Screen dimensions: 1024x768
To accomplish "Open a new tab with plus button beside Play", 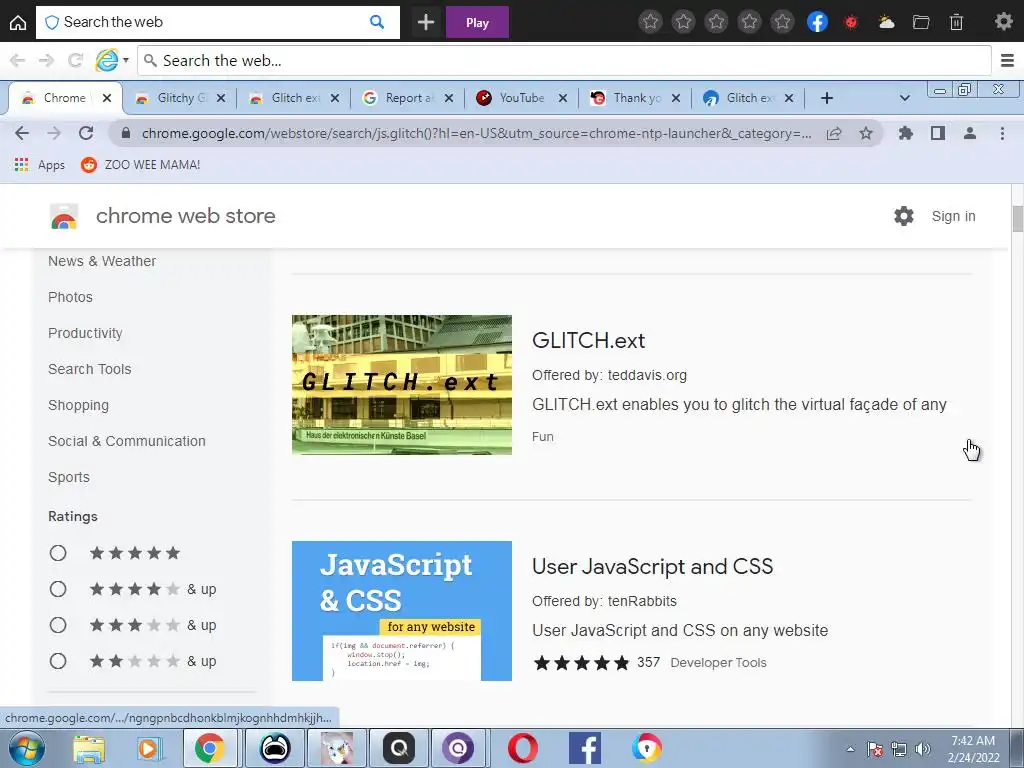I will (x=426, y=22).
